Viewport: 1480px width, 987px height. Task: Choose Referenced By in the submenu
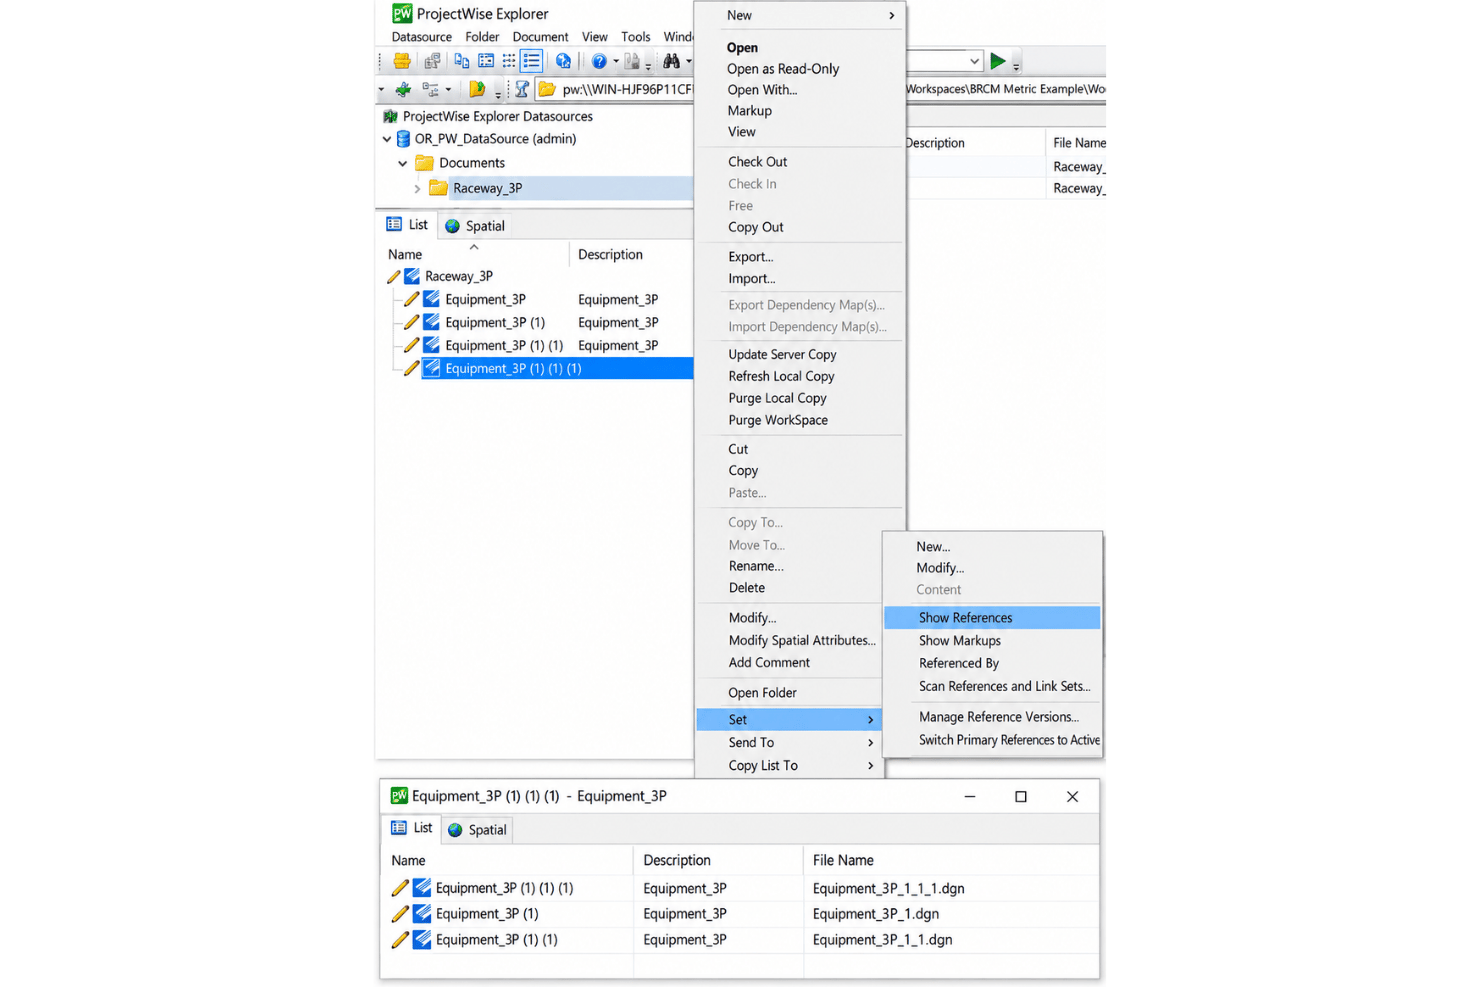[959, 663]
